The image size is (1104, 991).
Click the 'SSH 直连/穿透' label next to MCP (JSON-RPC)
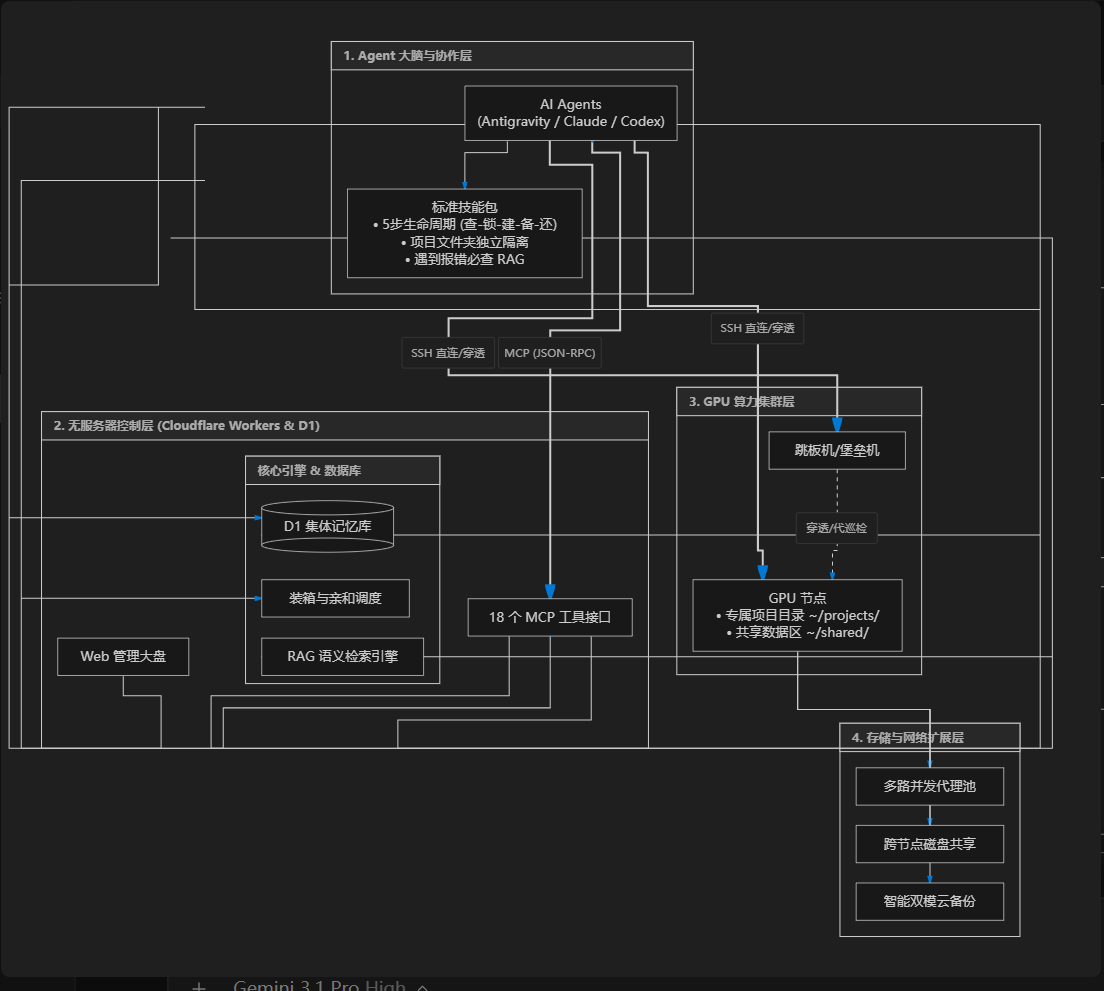(x=448, y=353)
